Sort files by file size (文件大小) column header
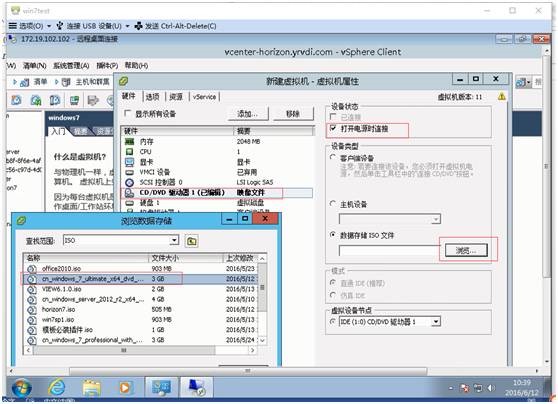This screenshot has width=558, height=404. coord(186,258)
